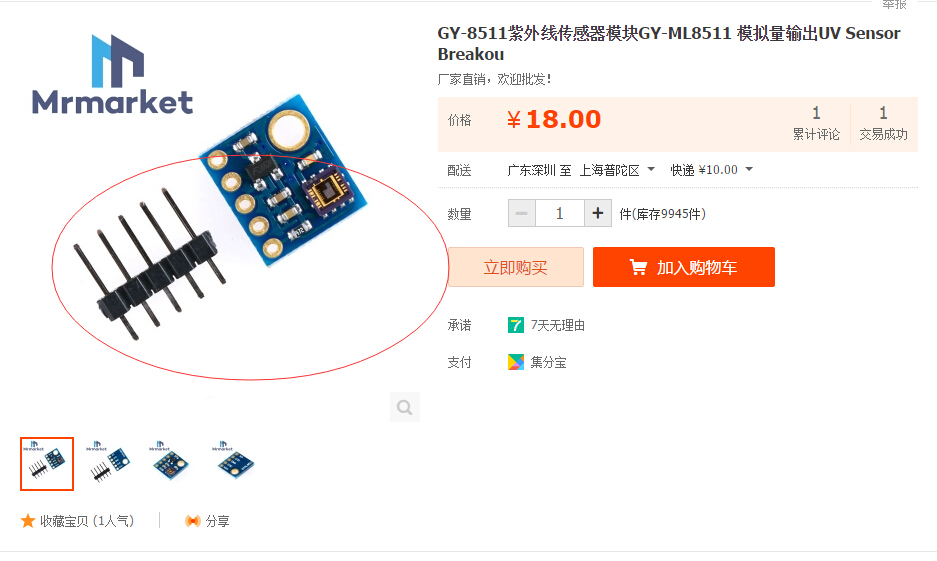Open the 累计评论 reviews count
The width and height of the screenshot is (937, 561).
[816, 123]
